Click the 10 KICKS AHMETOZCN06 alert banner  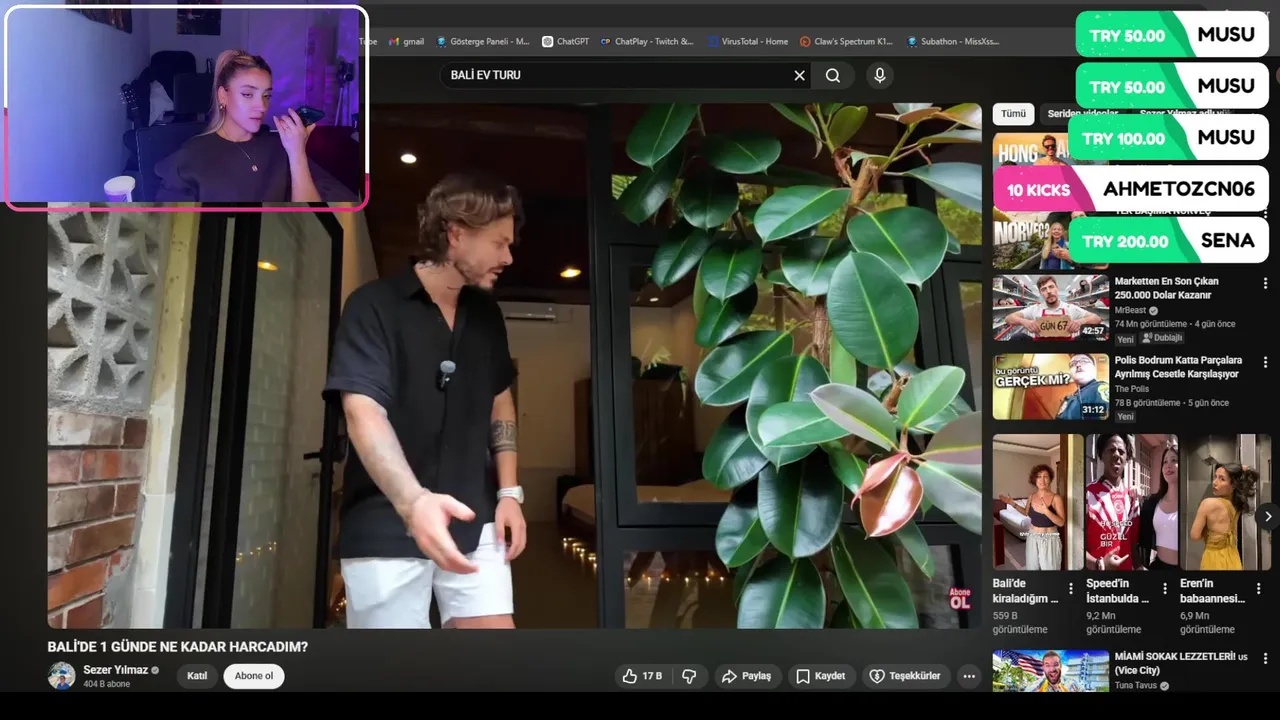coord(1131,189)
